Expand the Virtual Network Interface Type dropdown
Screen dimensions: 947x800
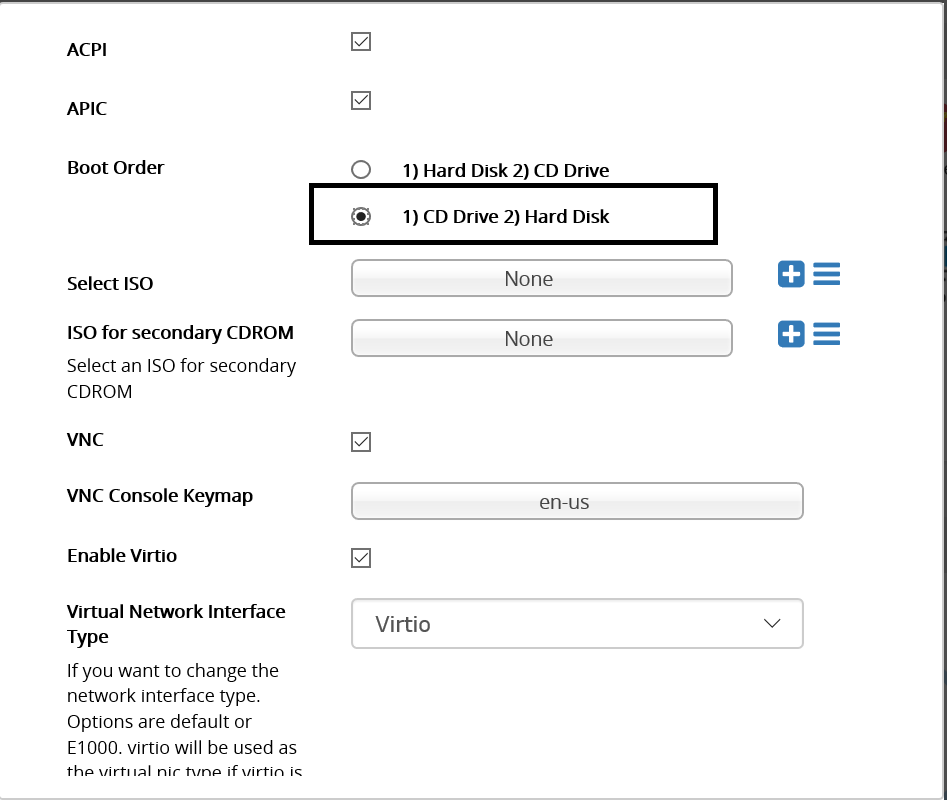tap(577, 624)
